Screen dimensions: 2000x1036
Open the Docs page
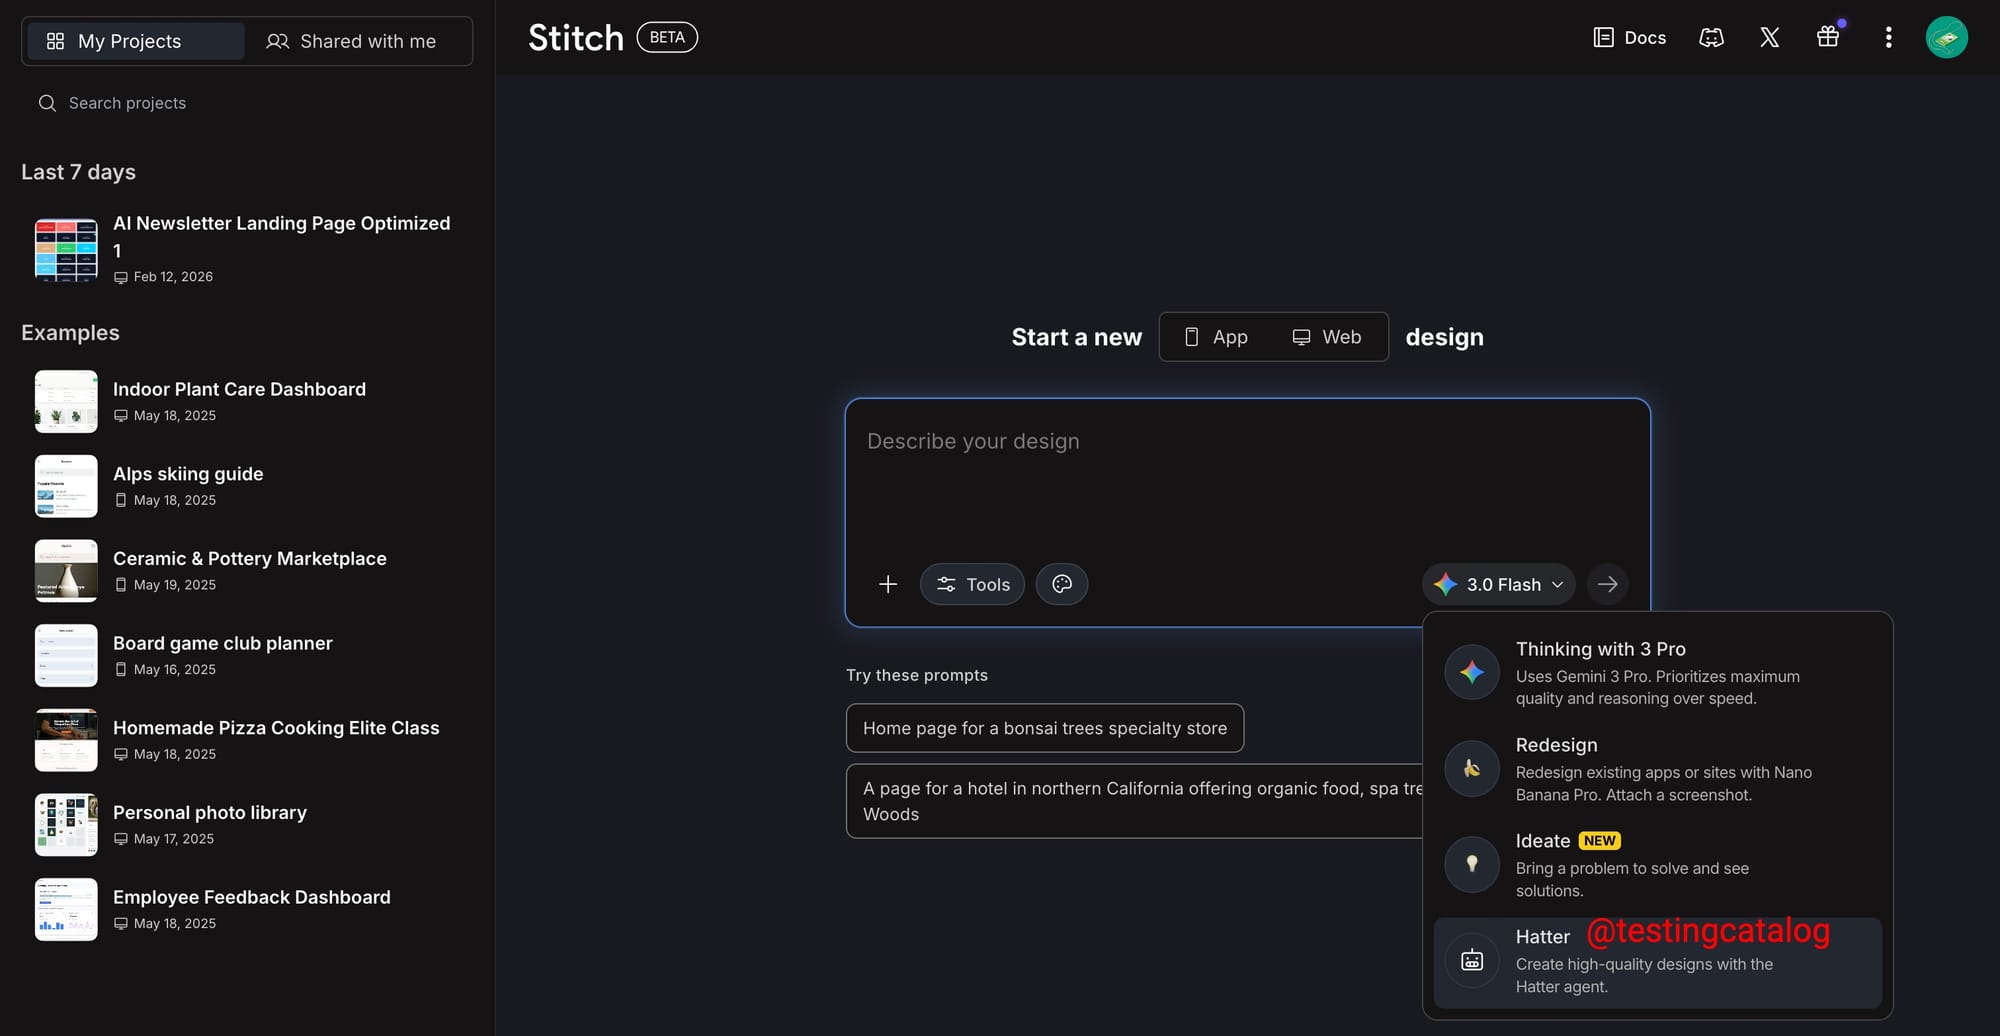[x=1629, y=37]
